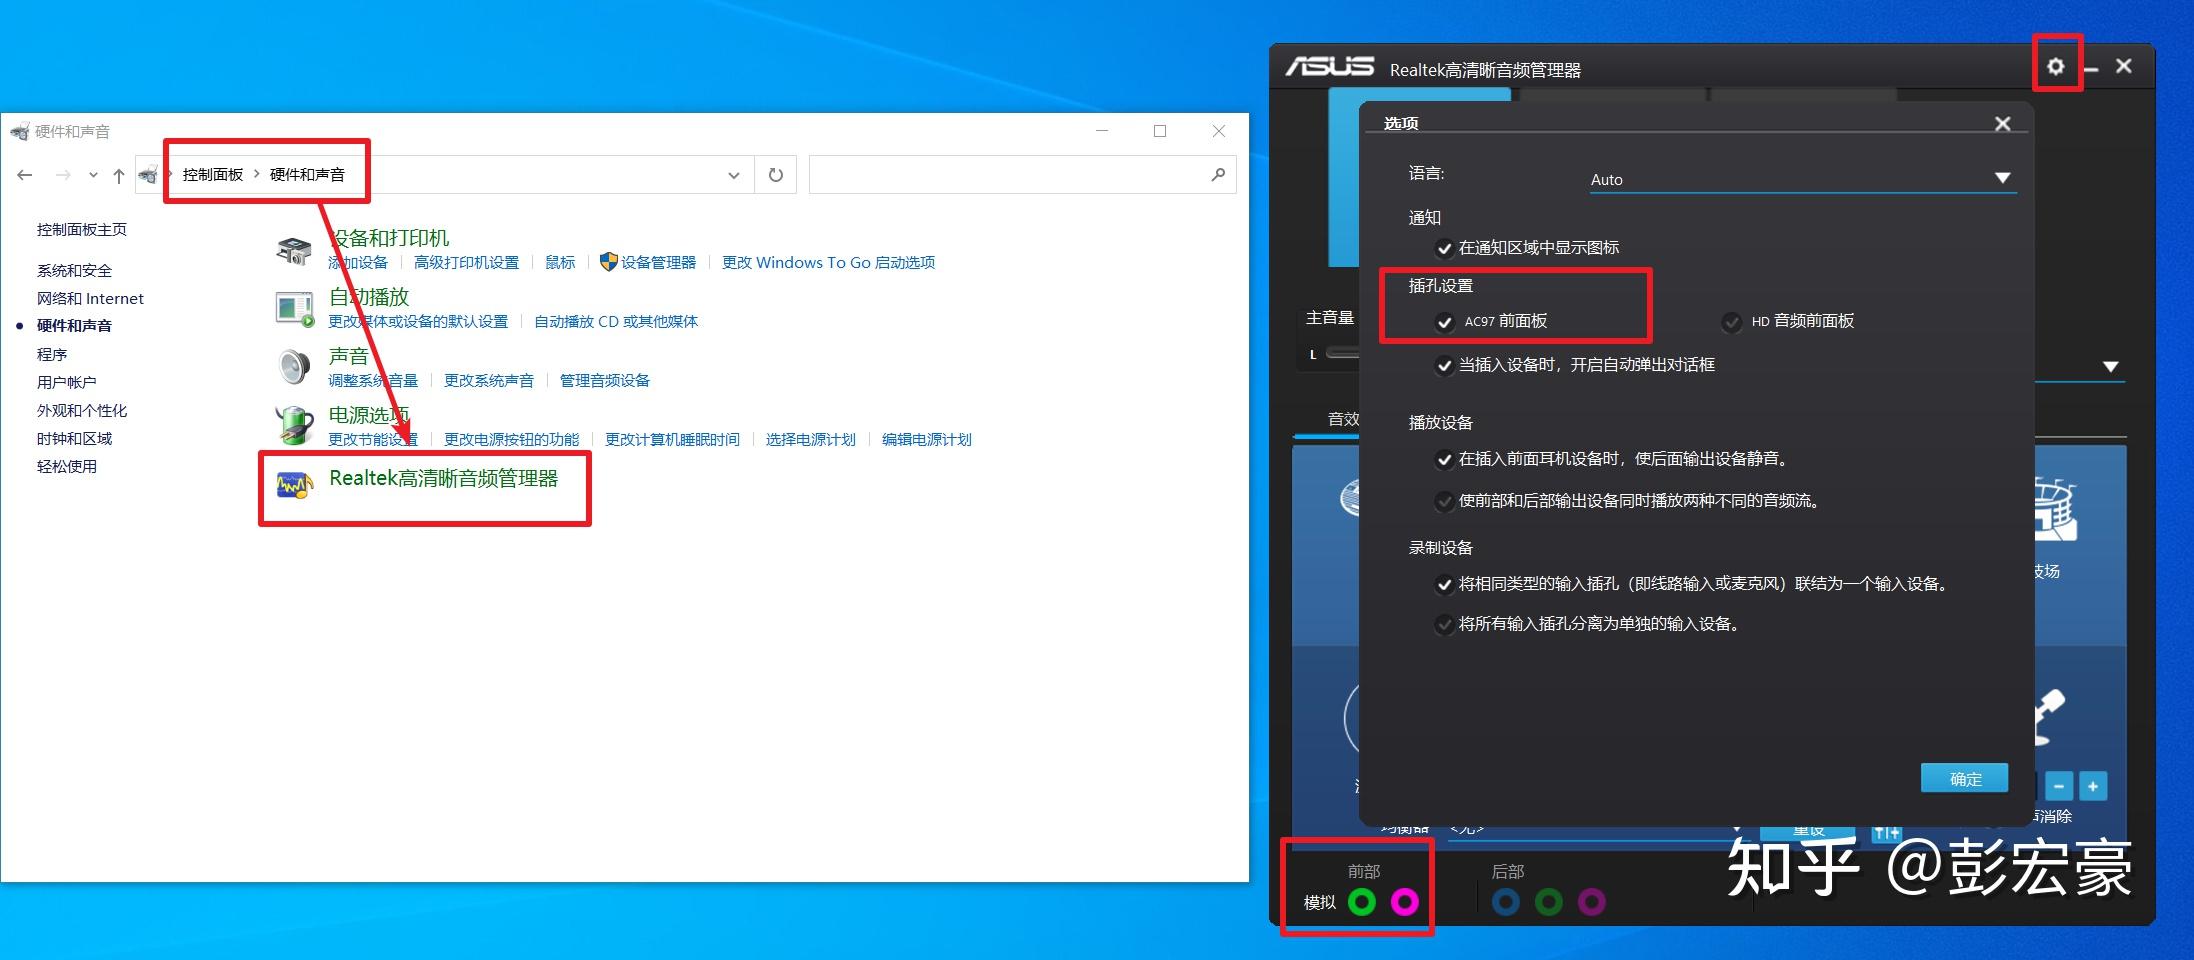Open 编辑电源计划 link
This screenshot has width=2194, height=960.
click(x=927, y=440)
